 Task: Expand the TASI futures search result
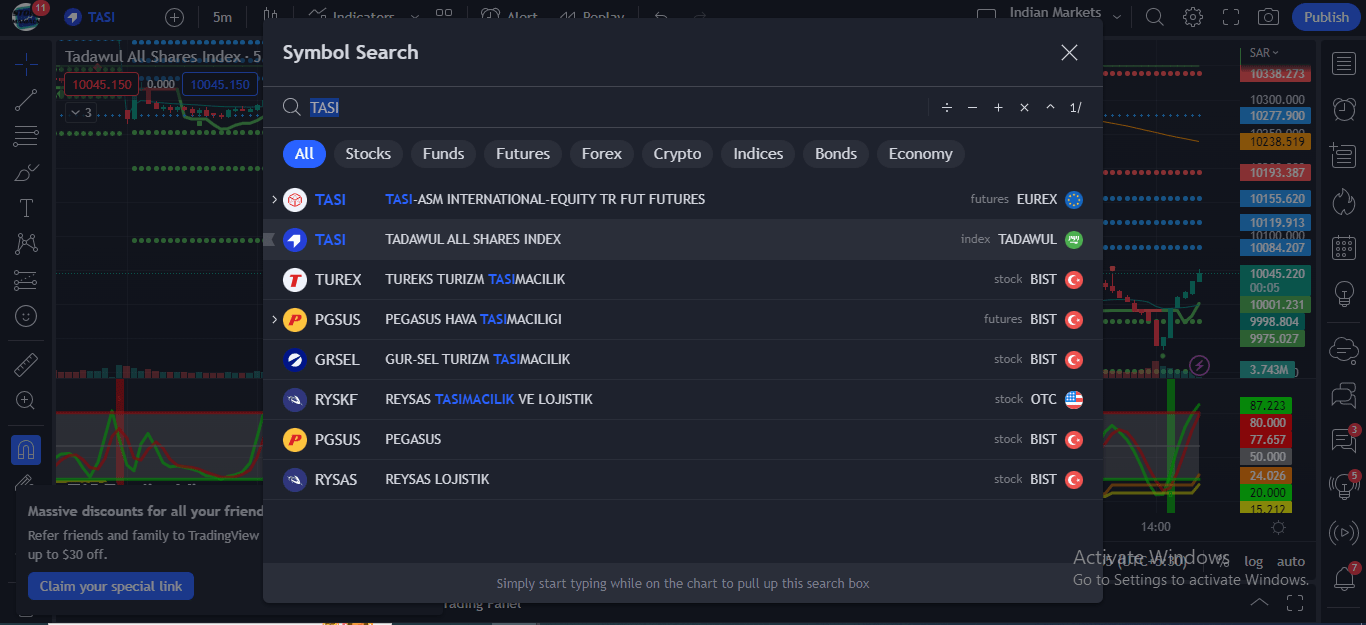[274, 199]
